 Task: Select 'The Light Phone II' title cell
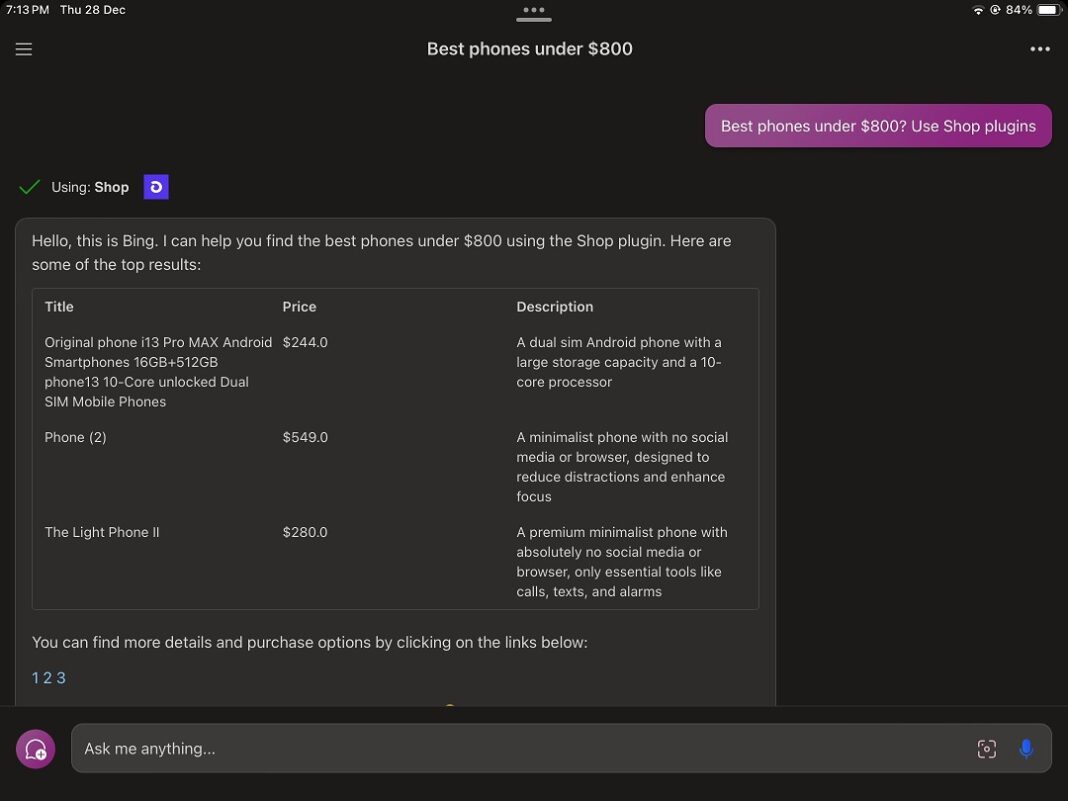[102, 532]
